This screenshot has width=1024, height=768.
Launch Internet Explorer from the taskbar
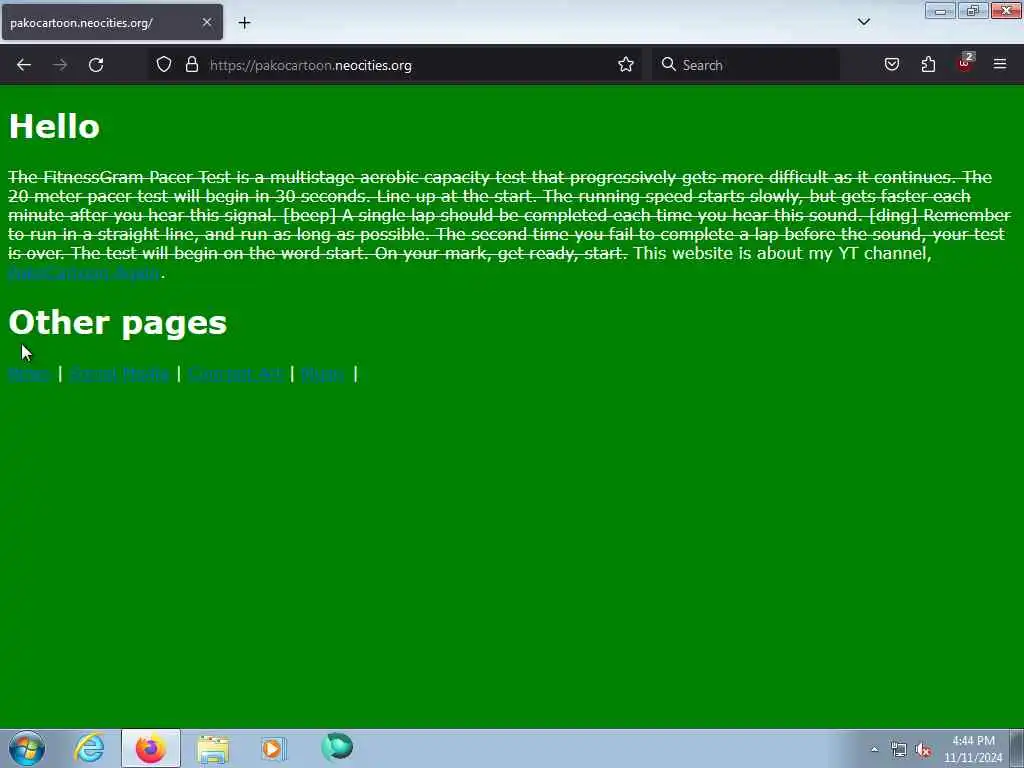tap(89, 748)
